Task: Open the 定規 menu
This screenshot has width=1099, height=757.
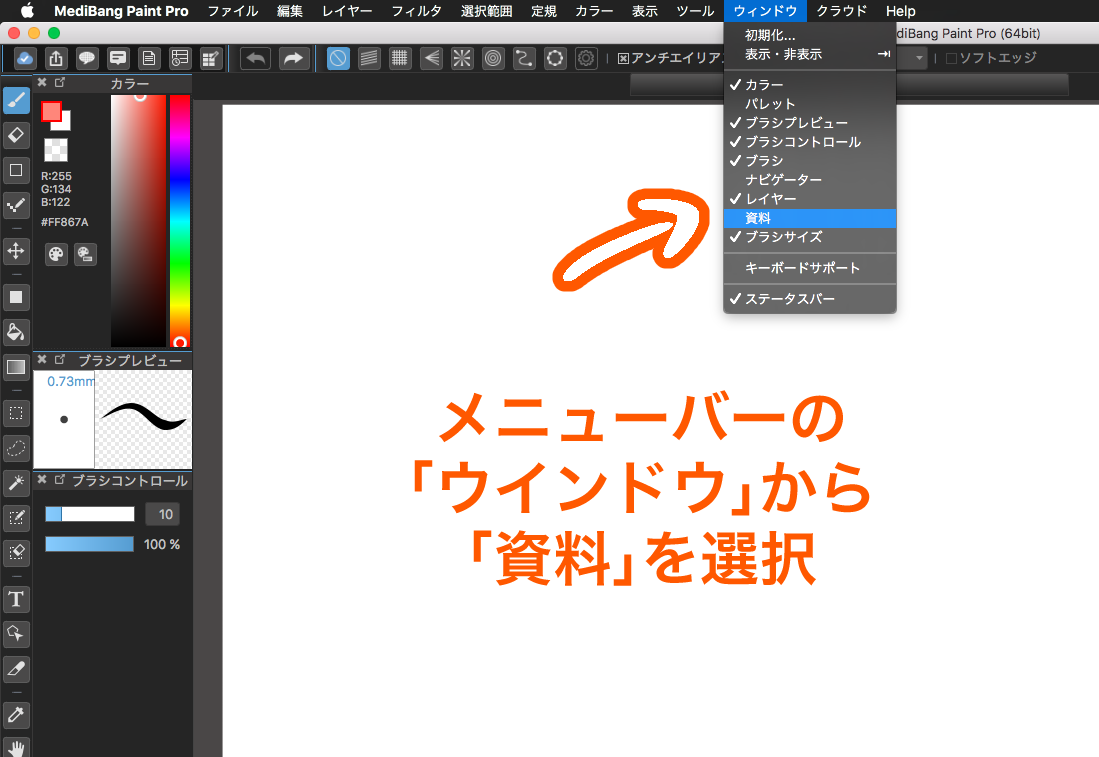Action: tap(544, 11)
